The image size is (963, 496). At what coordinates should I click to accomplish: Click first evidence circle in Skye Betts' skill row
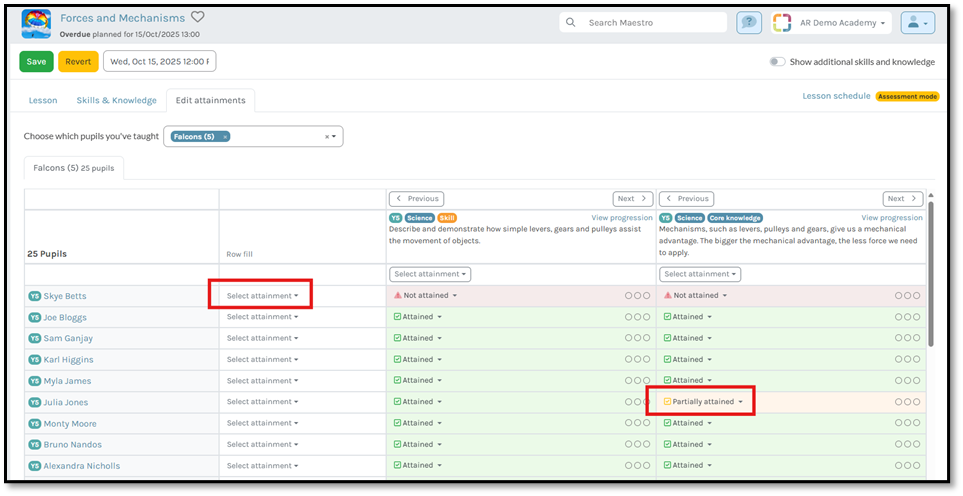click(x=628, y=296)
